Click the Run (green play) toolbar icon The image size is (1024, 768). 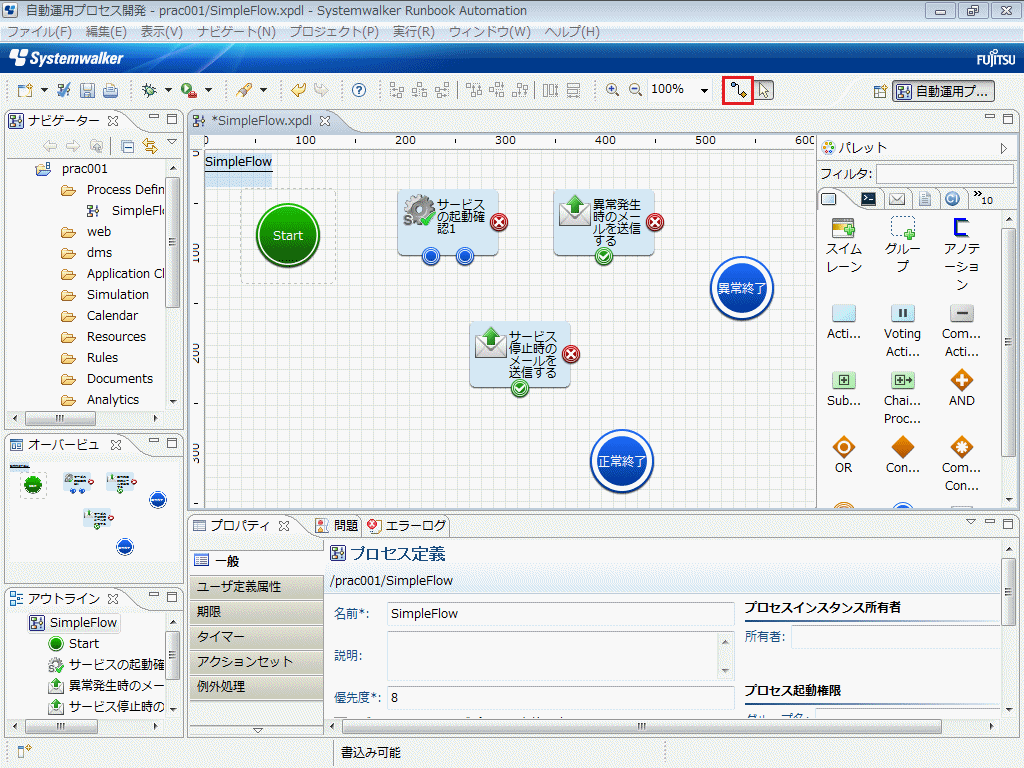tap(189, 90)
